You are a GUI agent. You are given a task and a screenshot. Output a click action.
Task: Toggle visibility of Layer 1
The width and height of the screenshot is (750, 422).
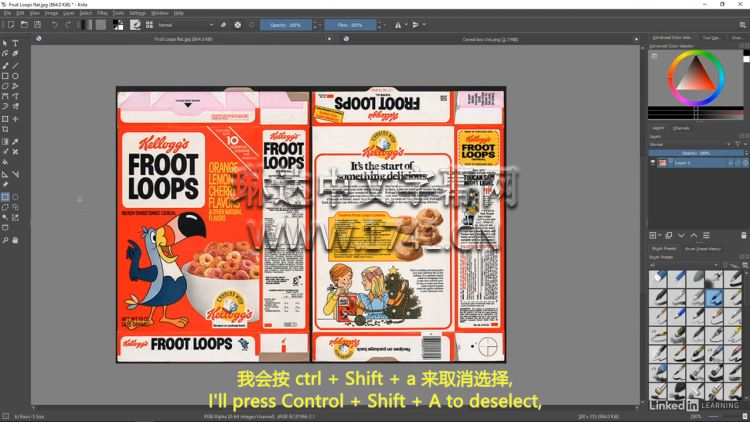(x=653, y=163)
